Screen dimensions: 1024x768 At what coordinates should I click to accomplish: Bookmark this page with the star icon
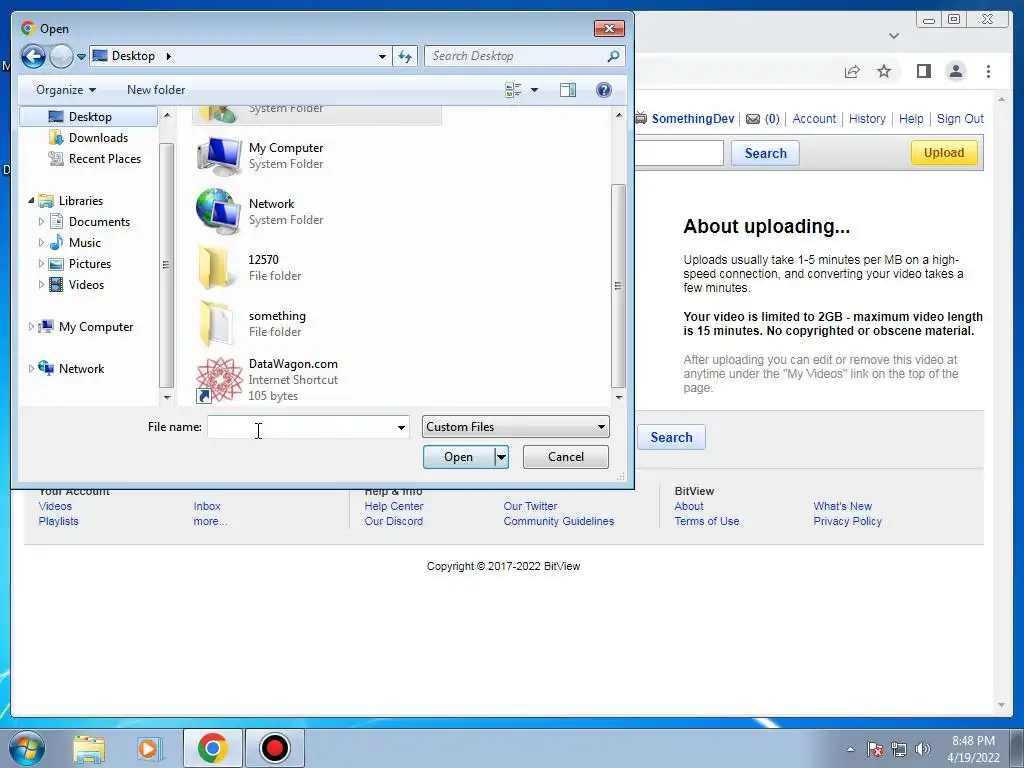pyautogui.click(x=884, y=71)
